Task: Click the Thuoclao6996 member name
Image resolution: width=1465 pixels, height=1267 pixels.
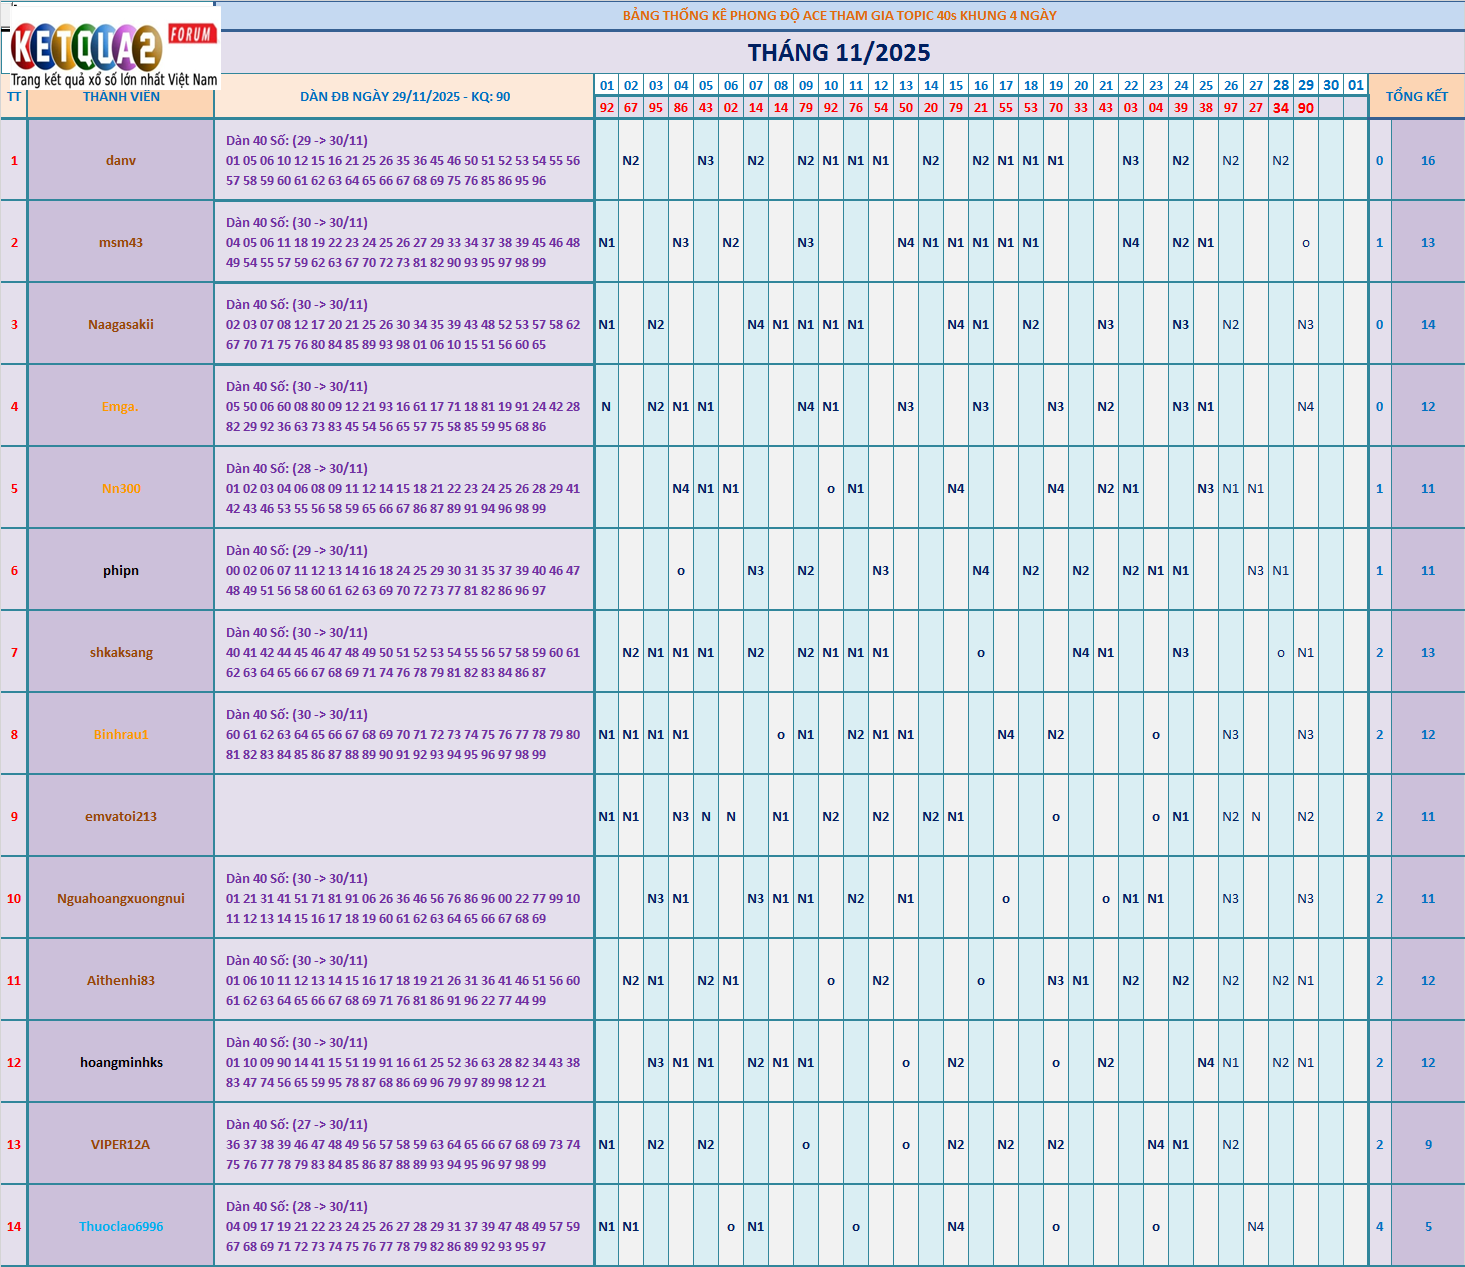Action: (x=121, y=1227)
